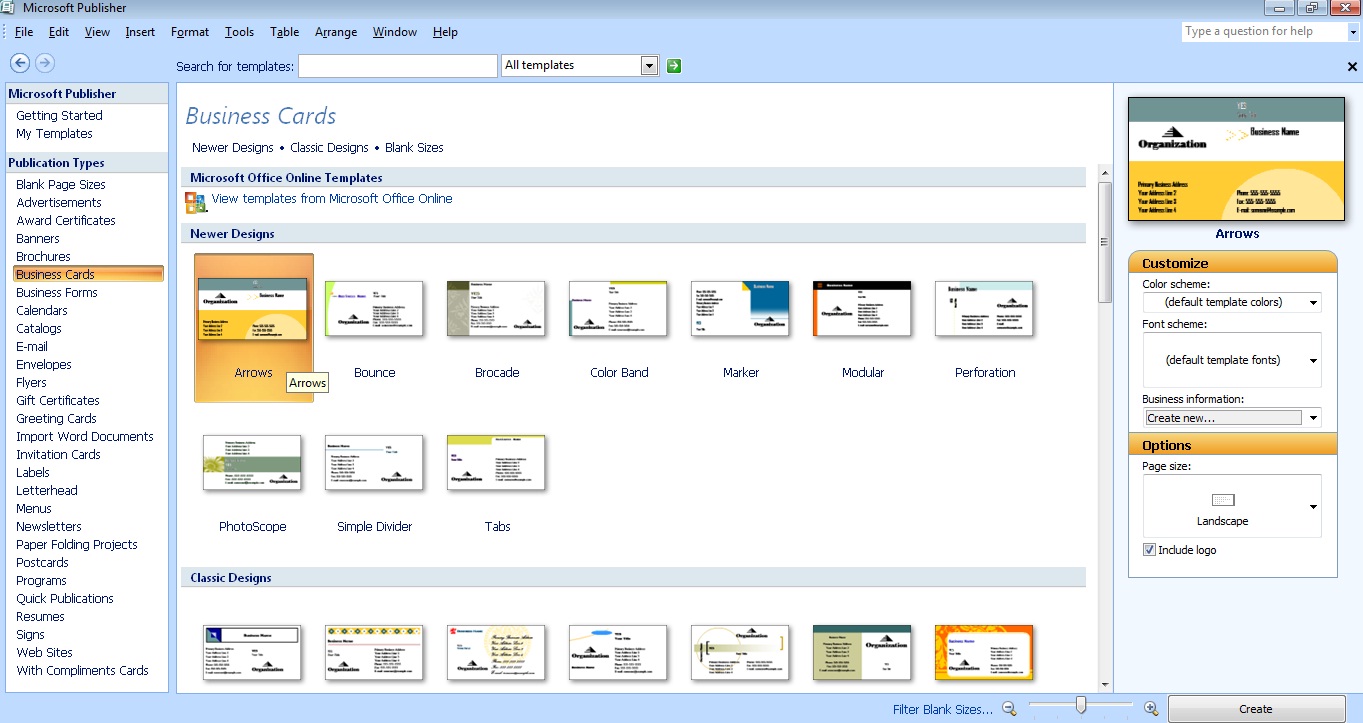
Task: Click the Filter Blank Sizes link
Action: [943, 709]
